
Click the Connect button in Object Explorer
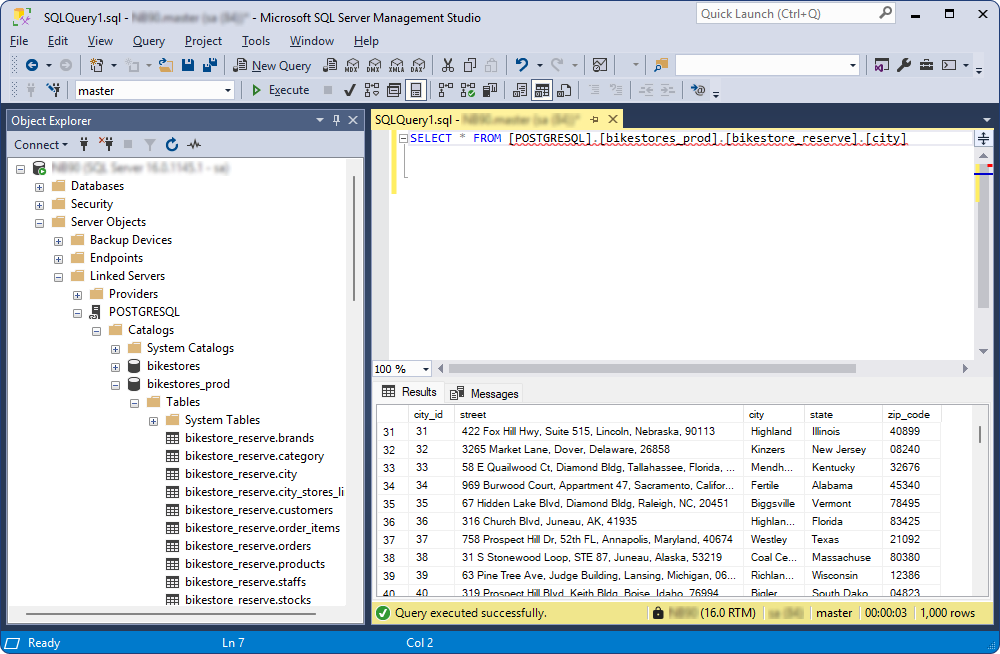click(x=38, y=144)
